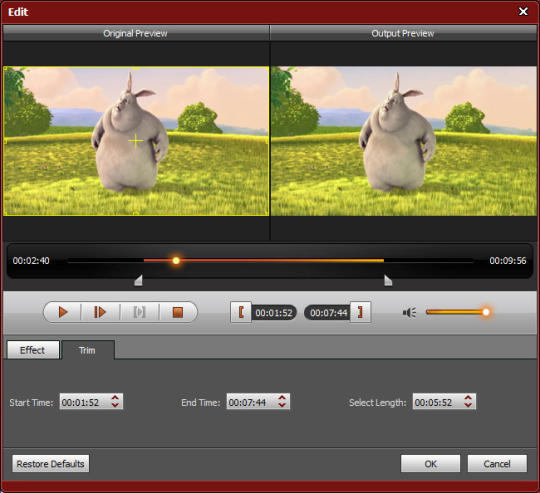Close the Edit window with X
Viewport: 540px width, 493px height.
523,12
